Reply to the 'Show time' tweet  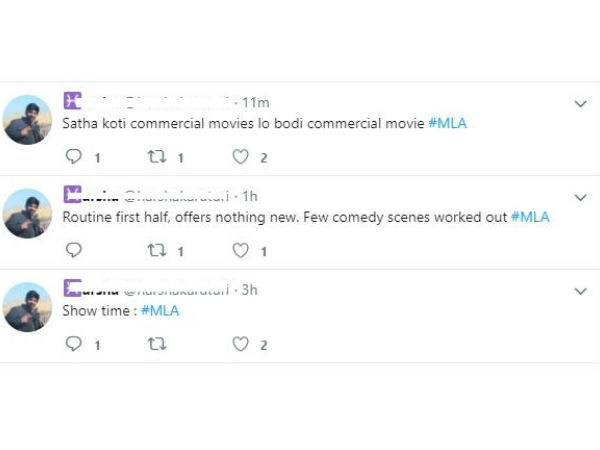(73, 344)
